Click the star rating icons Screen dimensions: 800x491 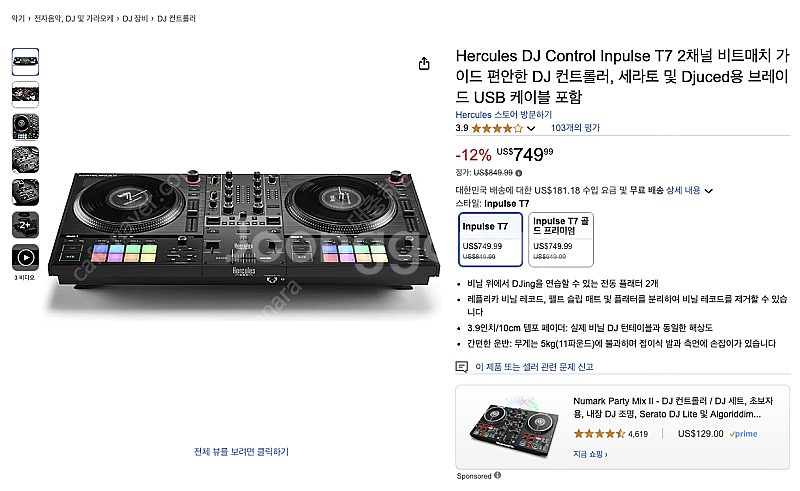click(x=496, y=128)
